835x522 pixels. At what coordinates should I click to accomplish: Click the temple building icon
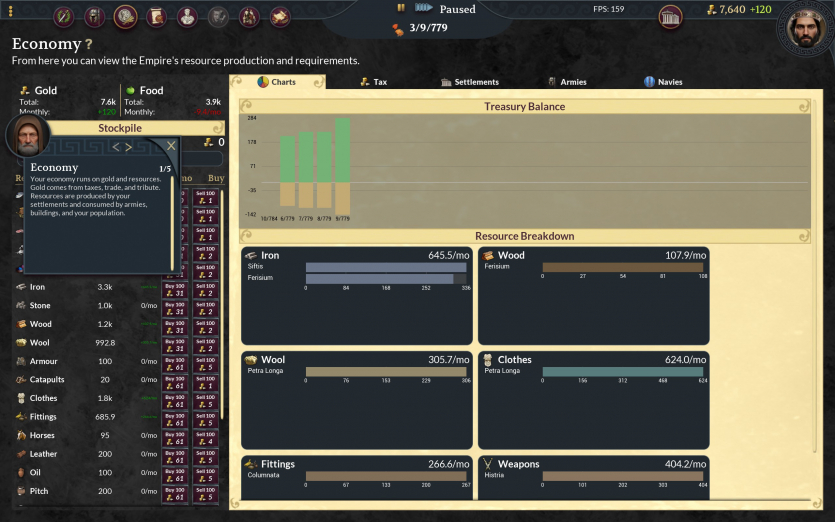(670, 16)
